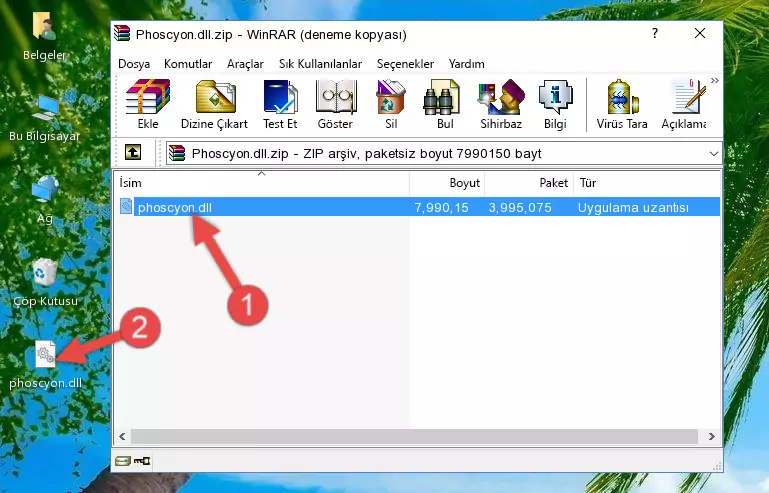Close the WinRAR window
The height and width of the screenshot is (493, 769).
pyautogui.click(x=700, y=33)
